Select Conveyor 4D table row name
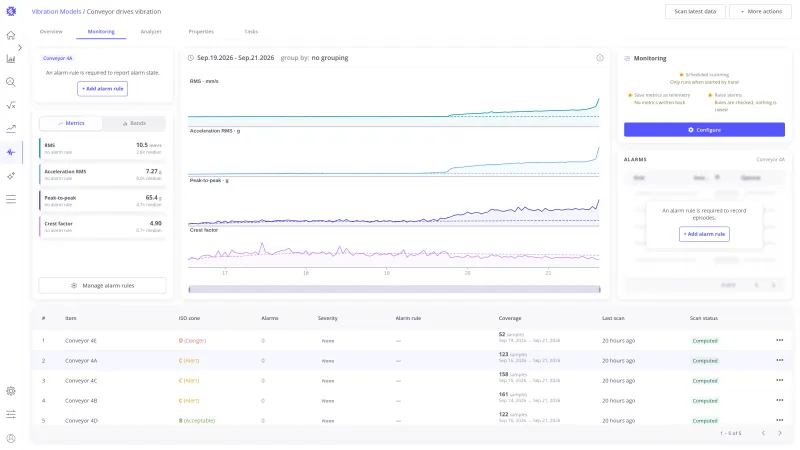This screenshot has height=450, width=800. (x=81, y=420)
